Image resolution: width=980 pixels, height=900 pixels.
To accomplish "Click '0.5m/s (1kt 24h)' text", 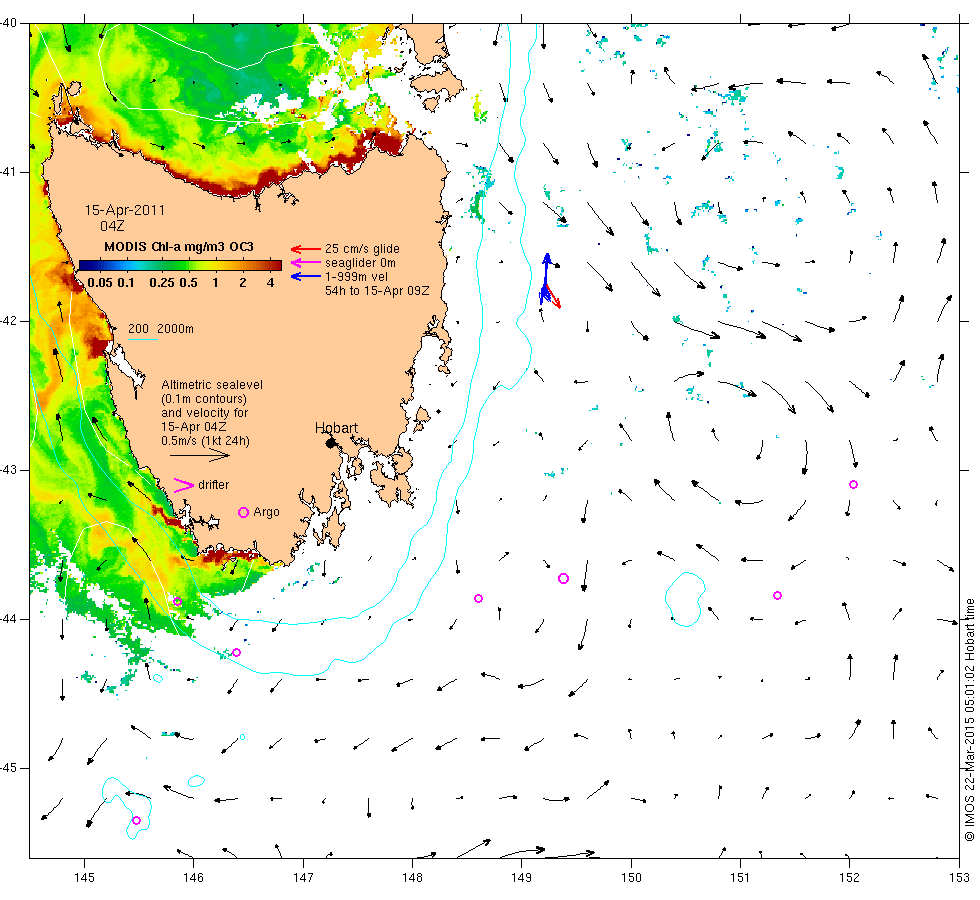I will pos(206,441).
